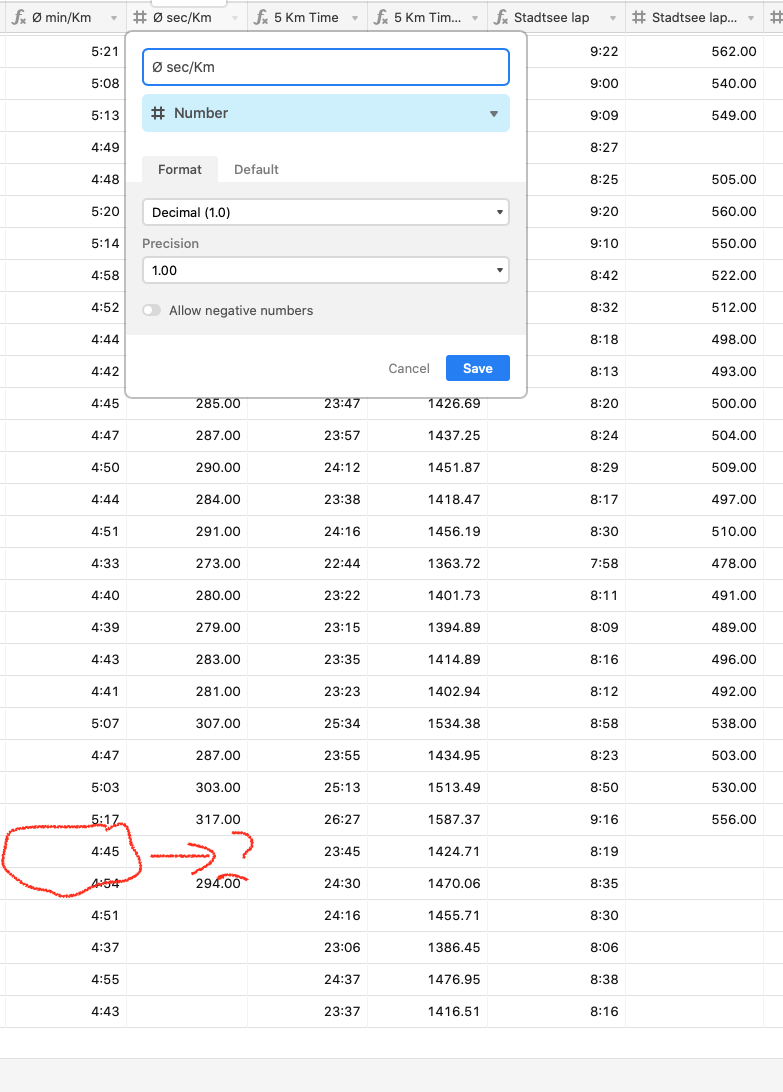This screenshot has width=783, height=1092.
Task: Select cell with value 317.00
Action: click(187, 819)
